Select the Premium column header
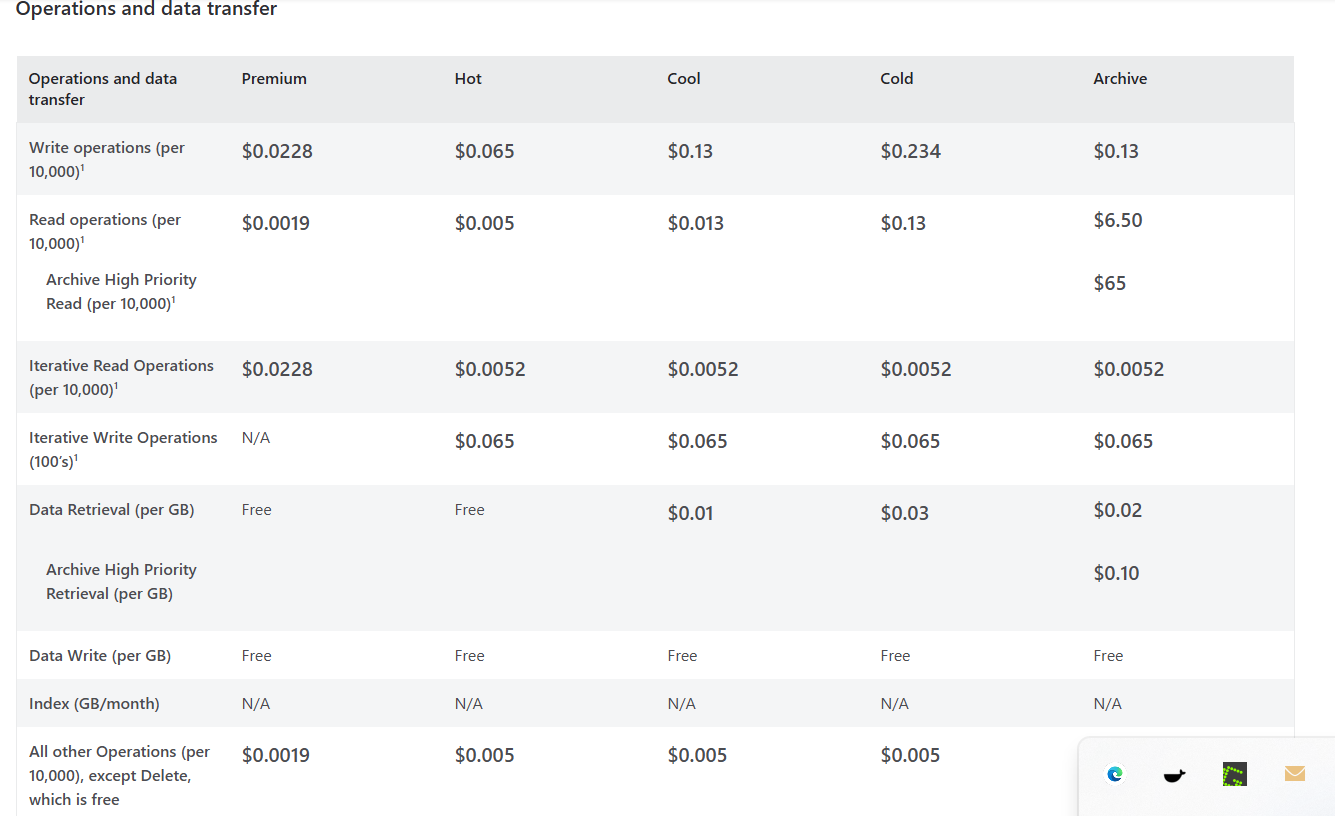This screenshot has height=816, width=1335. point(274,78)
